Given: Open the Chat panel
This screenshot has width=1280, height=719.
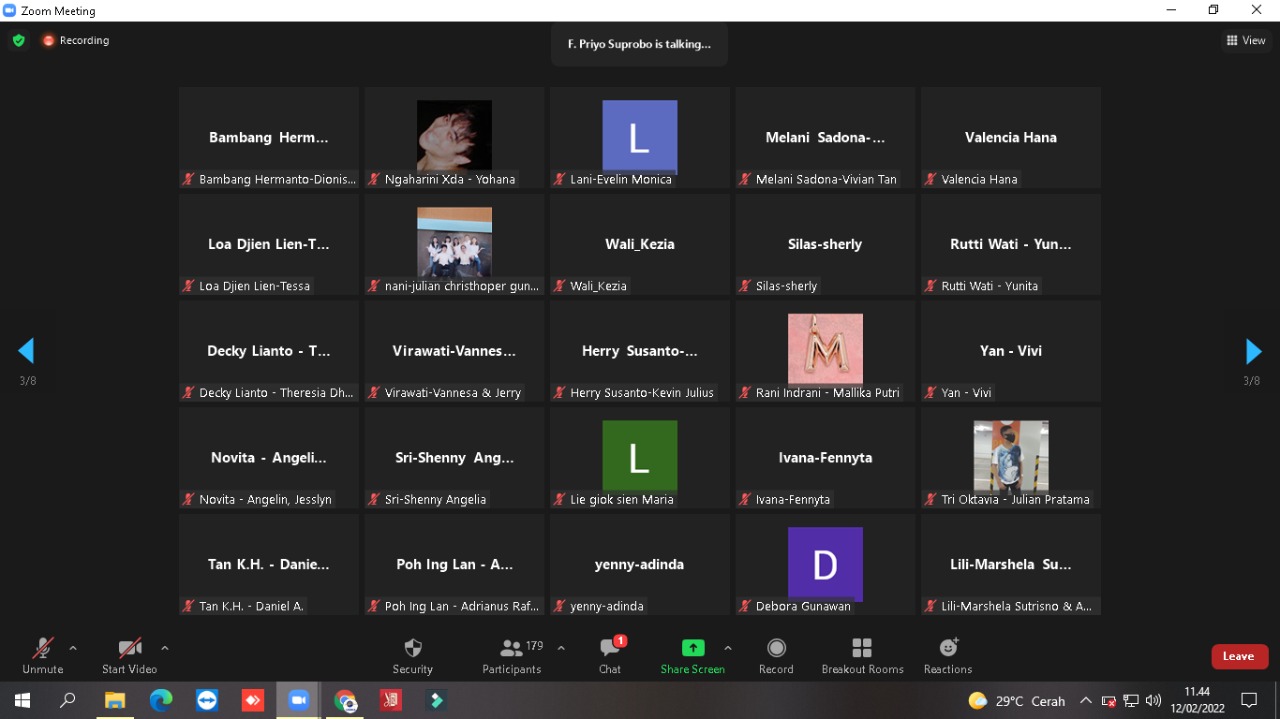Looking at the screenshot, I should (610, 648).
